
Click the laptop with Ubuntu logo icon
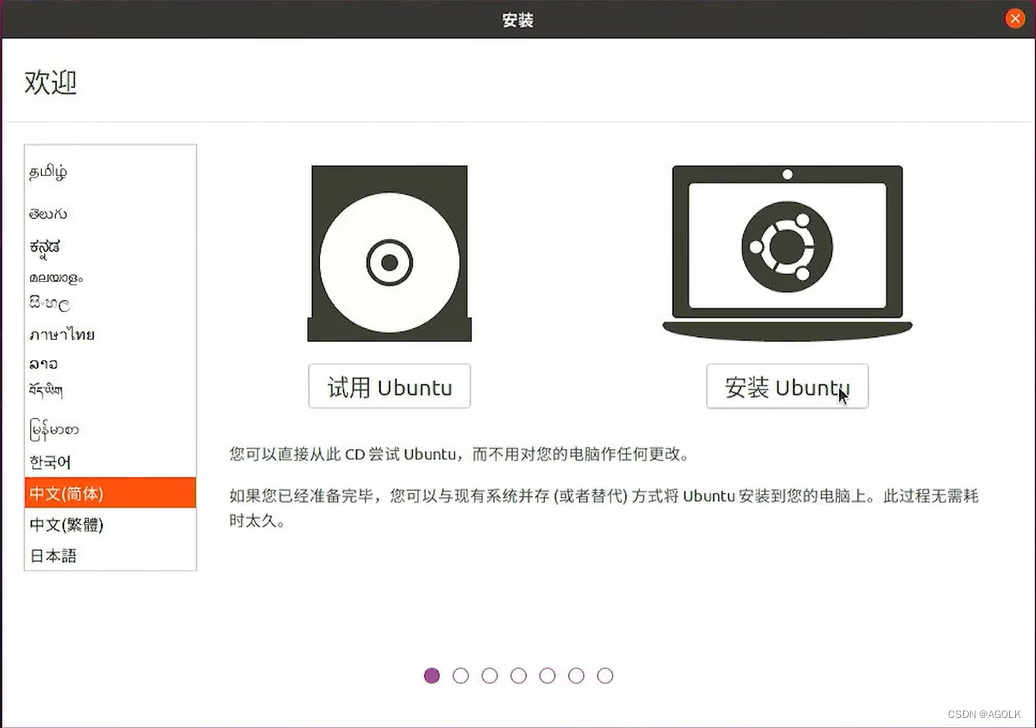(x=787, y=253)
